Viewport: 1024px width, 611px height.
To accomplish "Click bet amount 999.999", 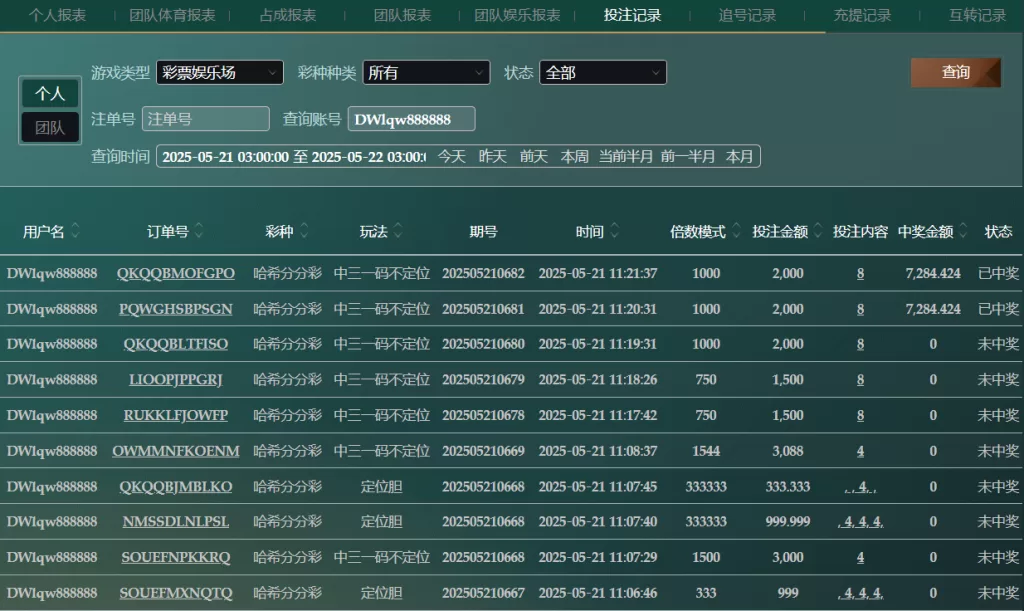I will (x=788, y=522).
